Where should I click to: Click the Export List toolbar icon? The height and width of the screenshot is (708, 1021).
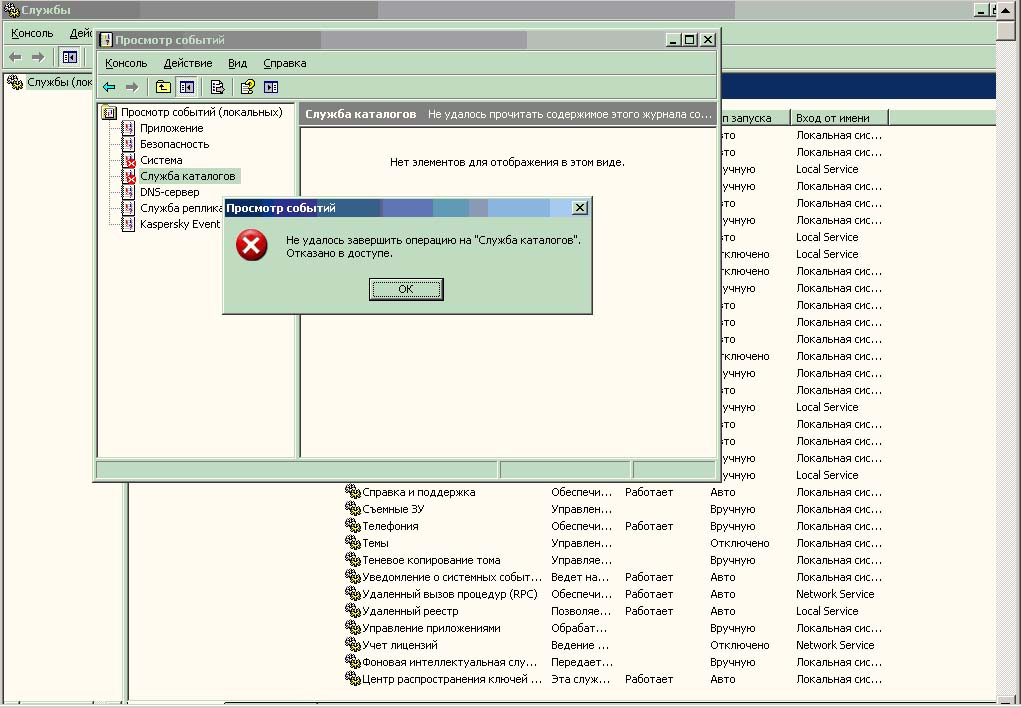coord(217,87)
